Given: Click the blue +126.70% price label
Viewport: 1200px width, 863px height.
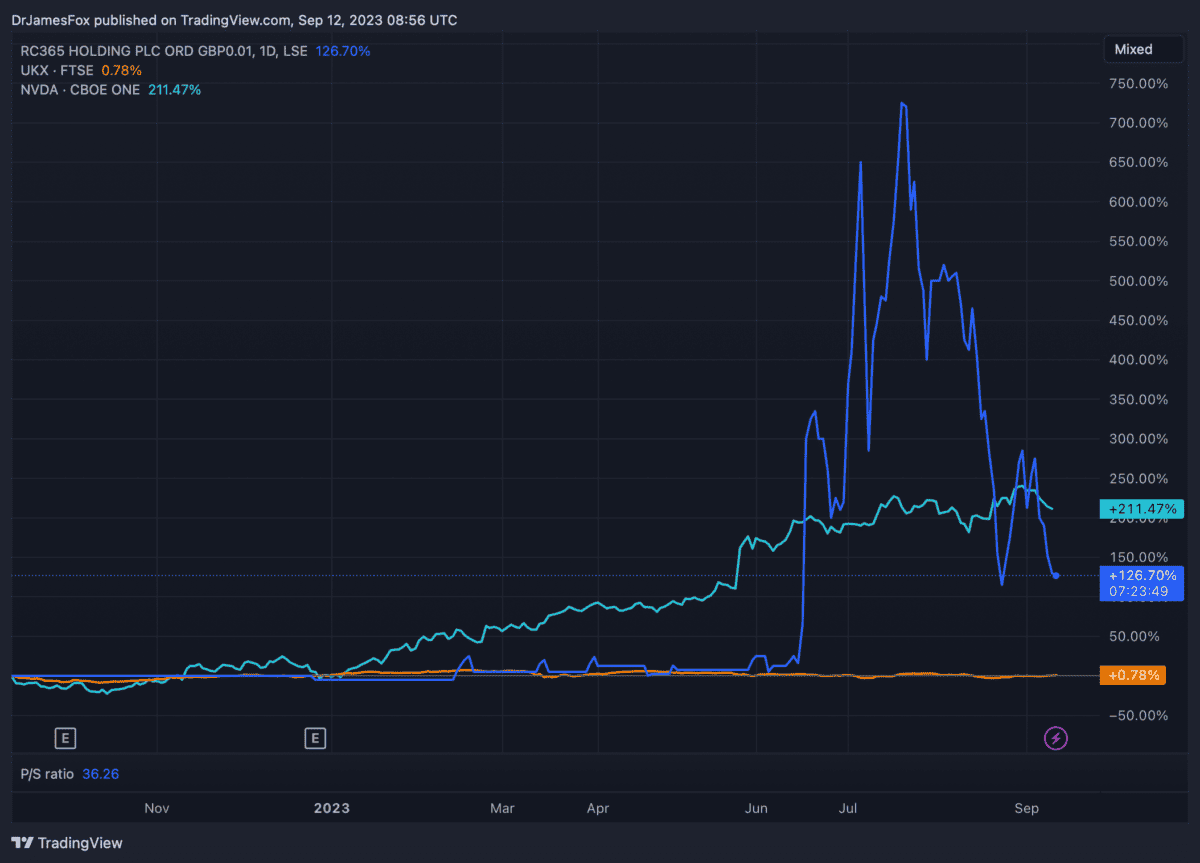Looking at the screenshot, I should coord(1141,576).
